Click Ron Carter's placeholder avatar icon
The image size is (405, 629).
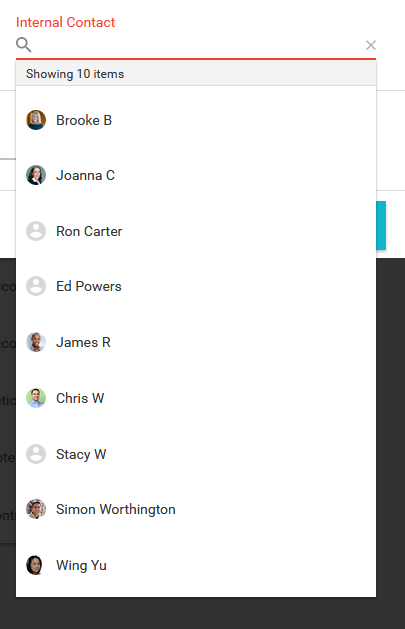click(x=36, y=231)
